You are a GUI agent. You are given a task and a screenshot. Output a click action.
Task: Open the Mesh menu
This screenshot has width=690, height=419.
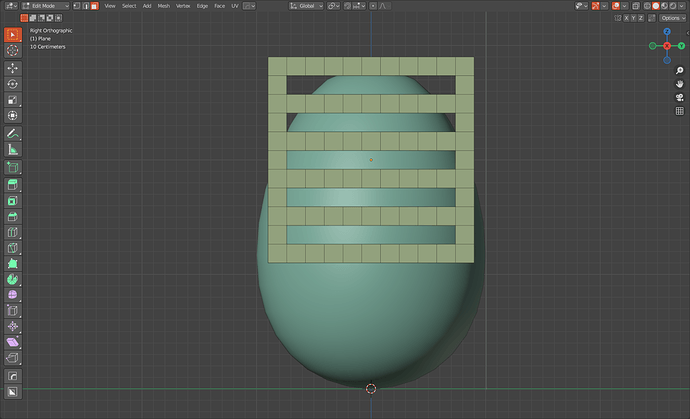pyautogui.click(x=164, y=6)
